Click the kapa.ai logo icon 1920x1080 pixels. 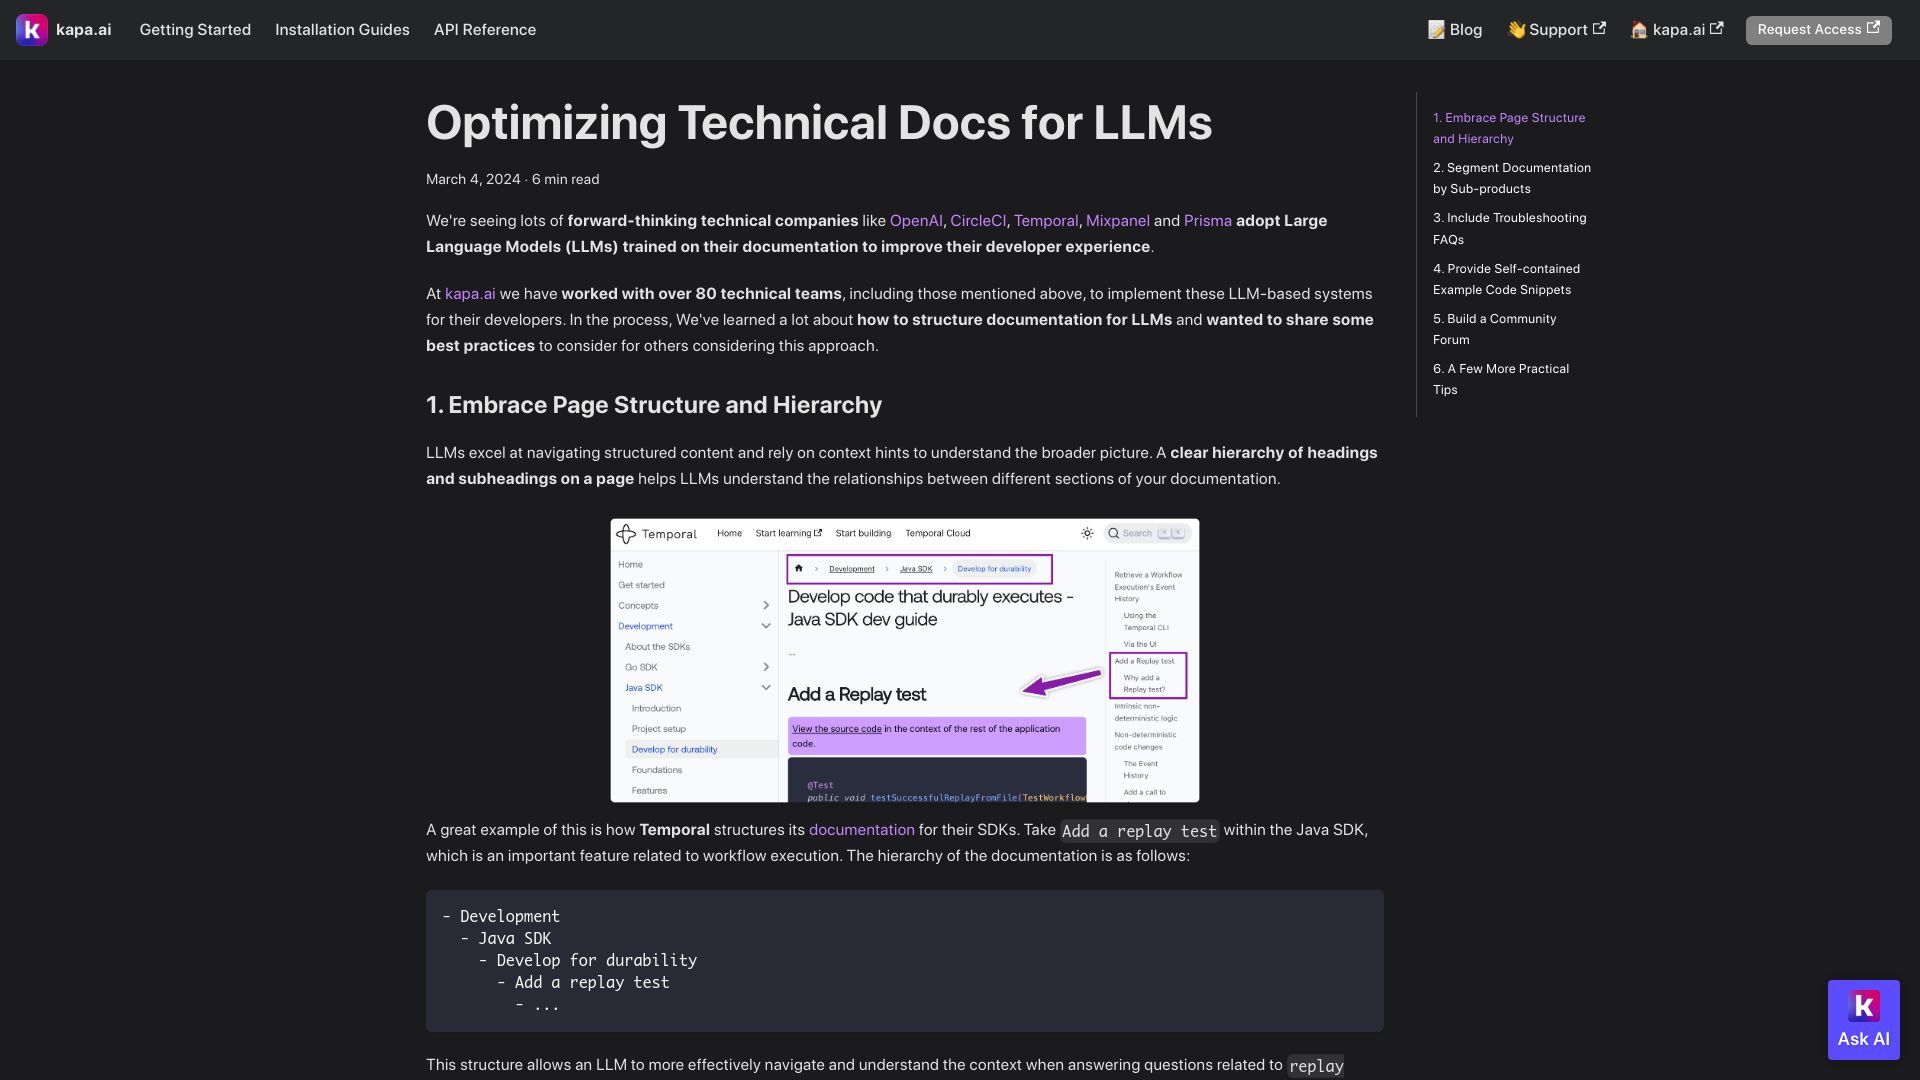coord(32,30)
